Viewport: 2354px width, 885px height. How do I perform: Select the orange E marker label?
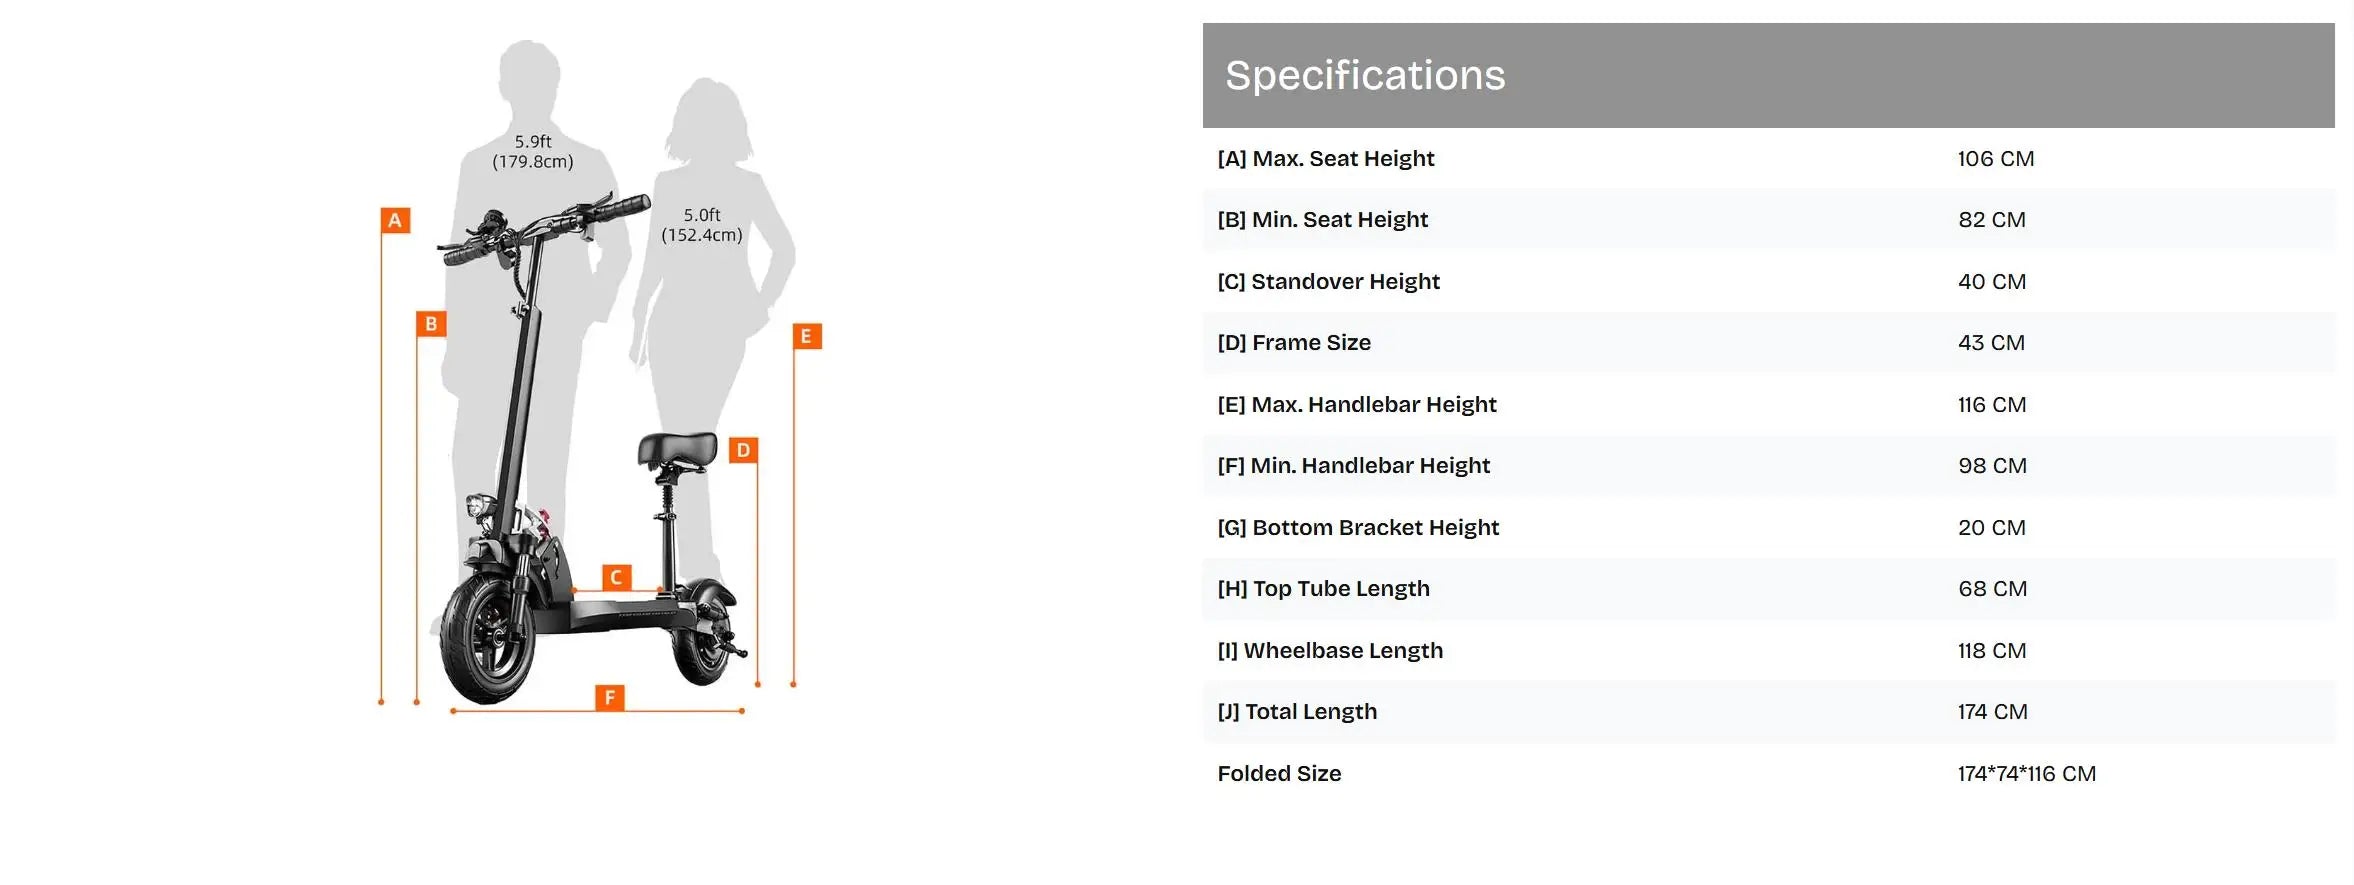(x=806, y=336)
